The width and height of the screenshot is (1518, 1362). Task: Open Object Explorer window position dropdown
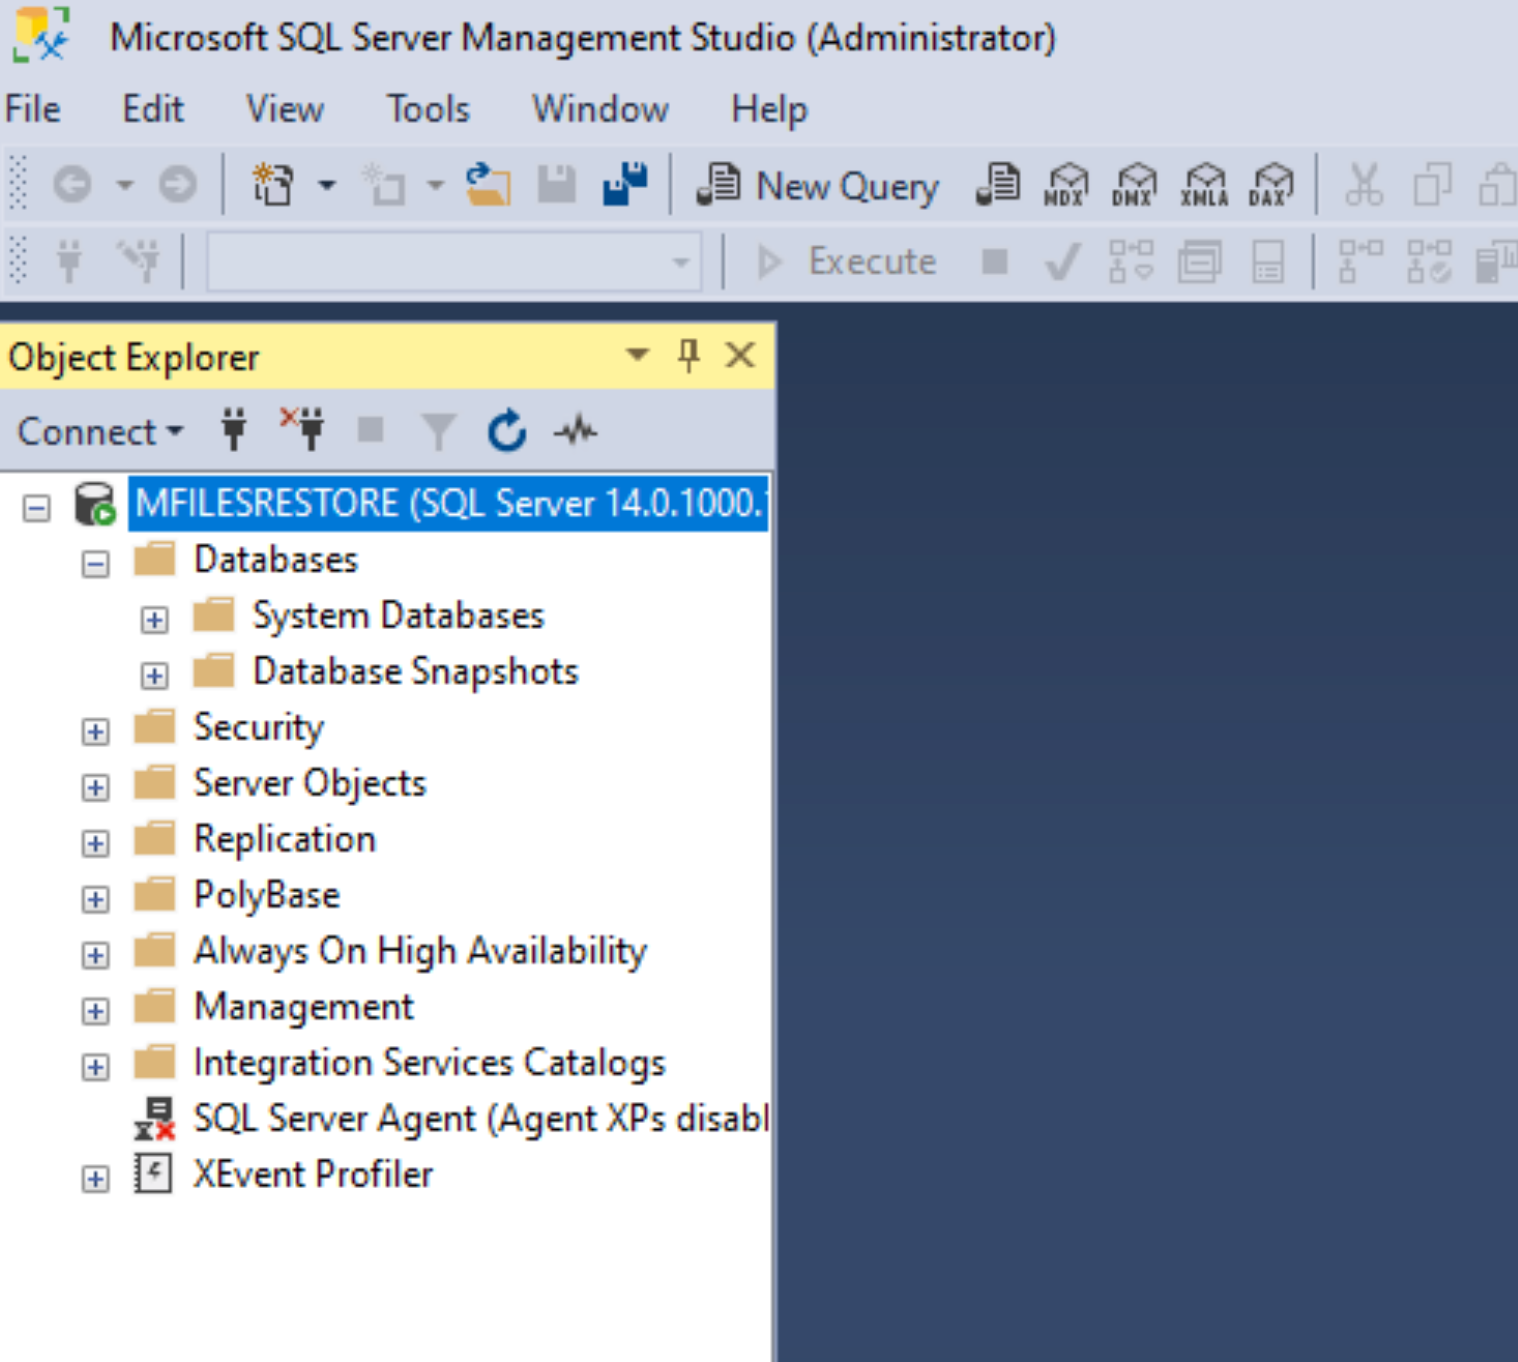637,355
